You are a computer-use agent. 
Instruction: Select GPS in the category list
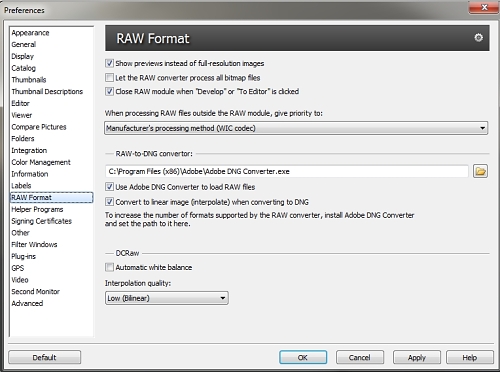pos(18,268)
